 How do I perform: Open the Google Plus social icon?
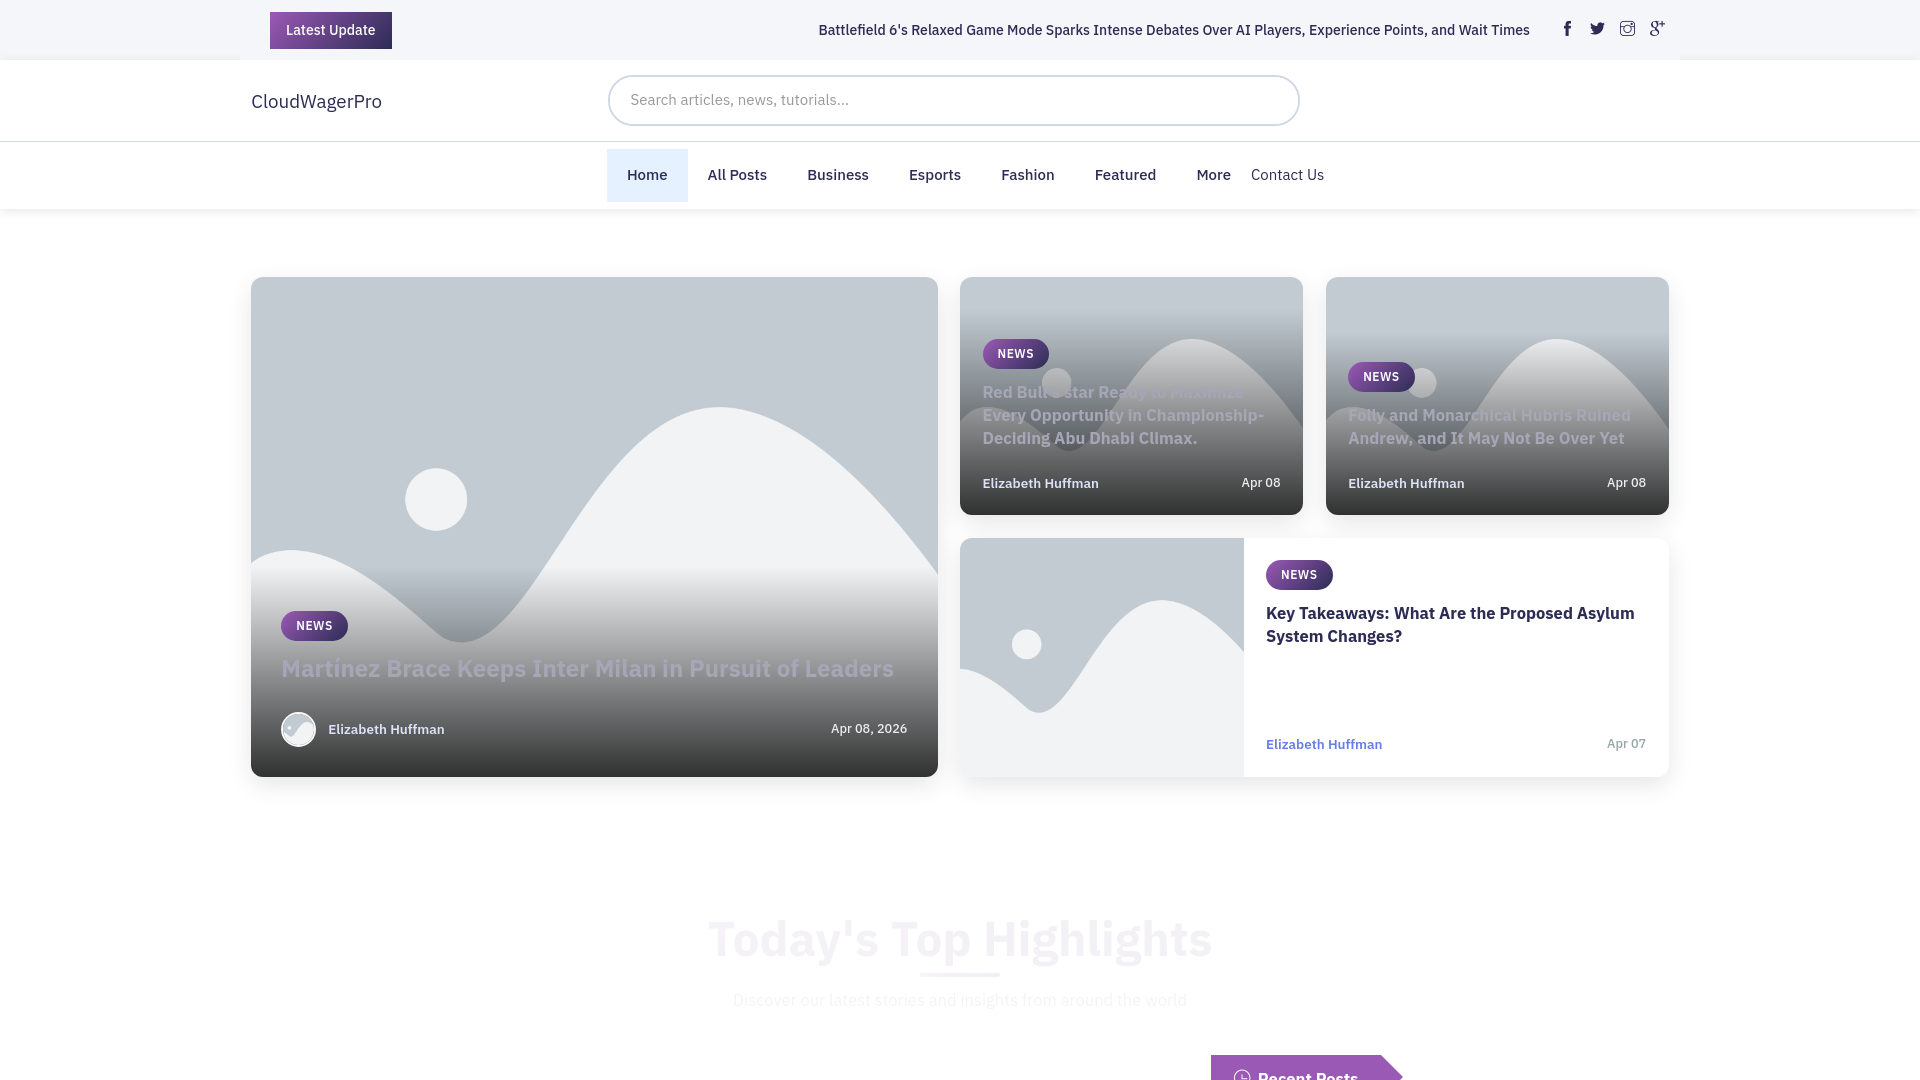[x=1657, y=29]
